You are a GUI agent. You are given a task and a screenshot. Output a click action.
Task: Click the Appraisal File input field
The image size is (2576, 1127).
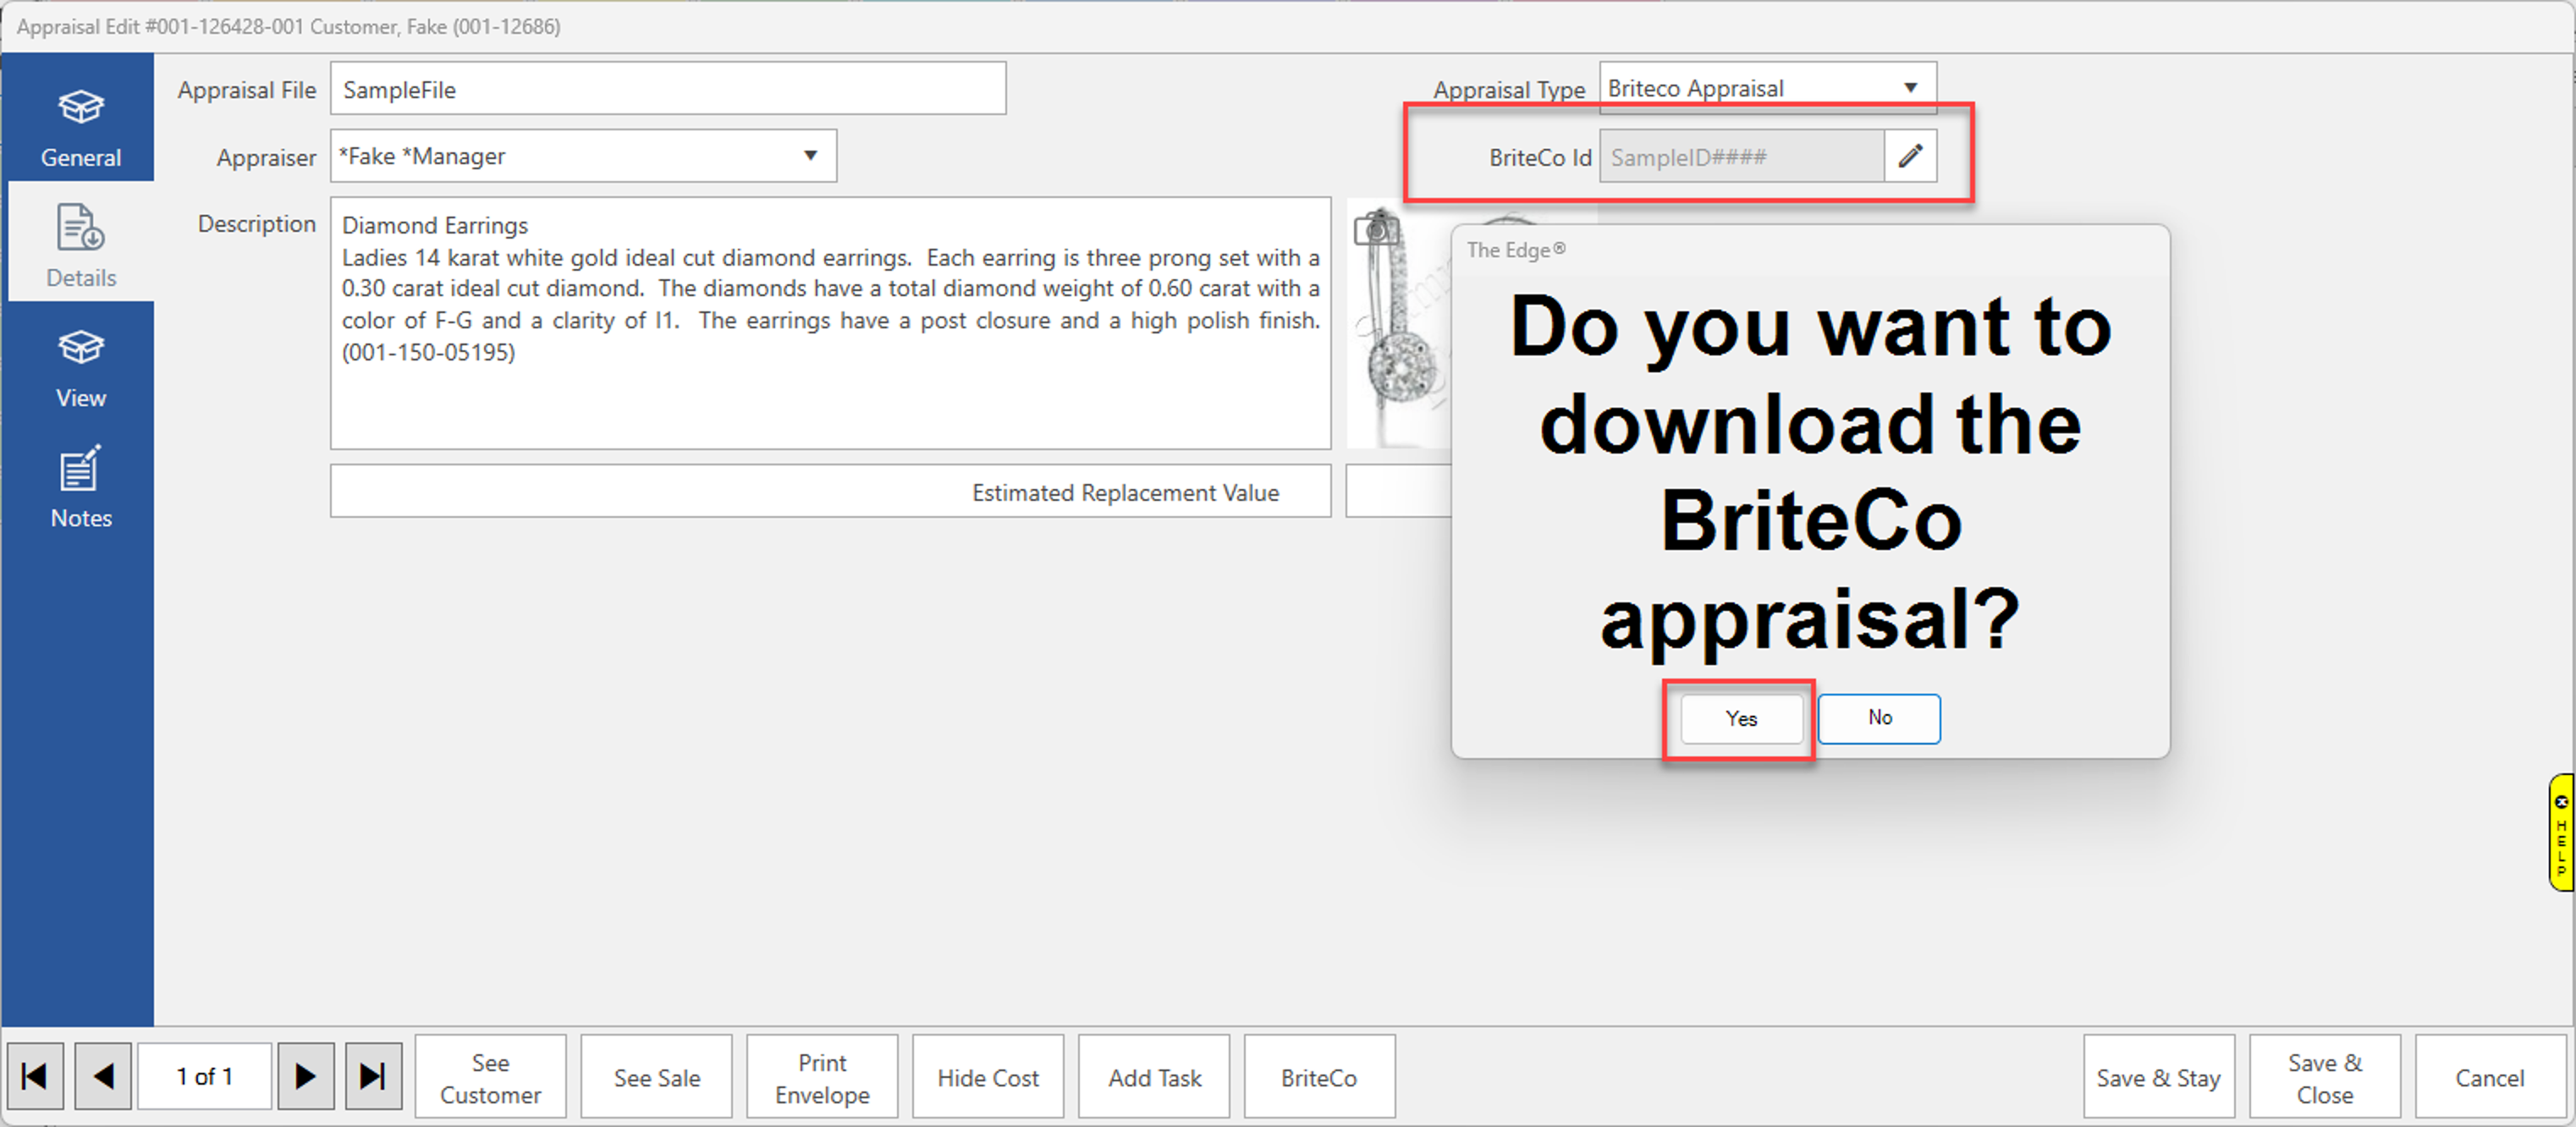[x=667, y=89]
